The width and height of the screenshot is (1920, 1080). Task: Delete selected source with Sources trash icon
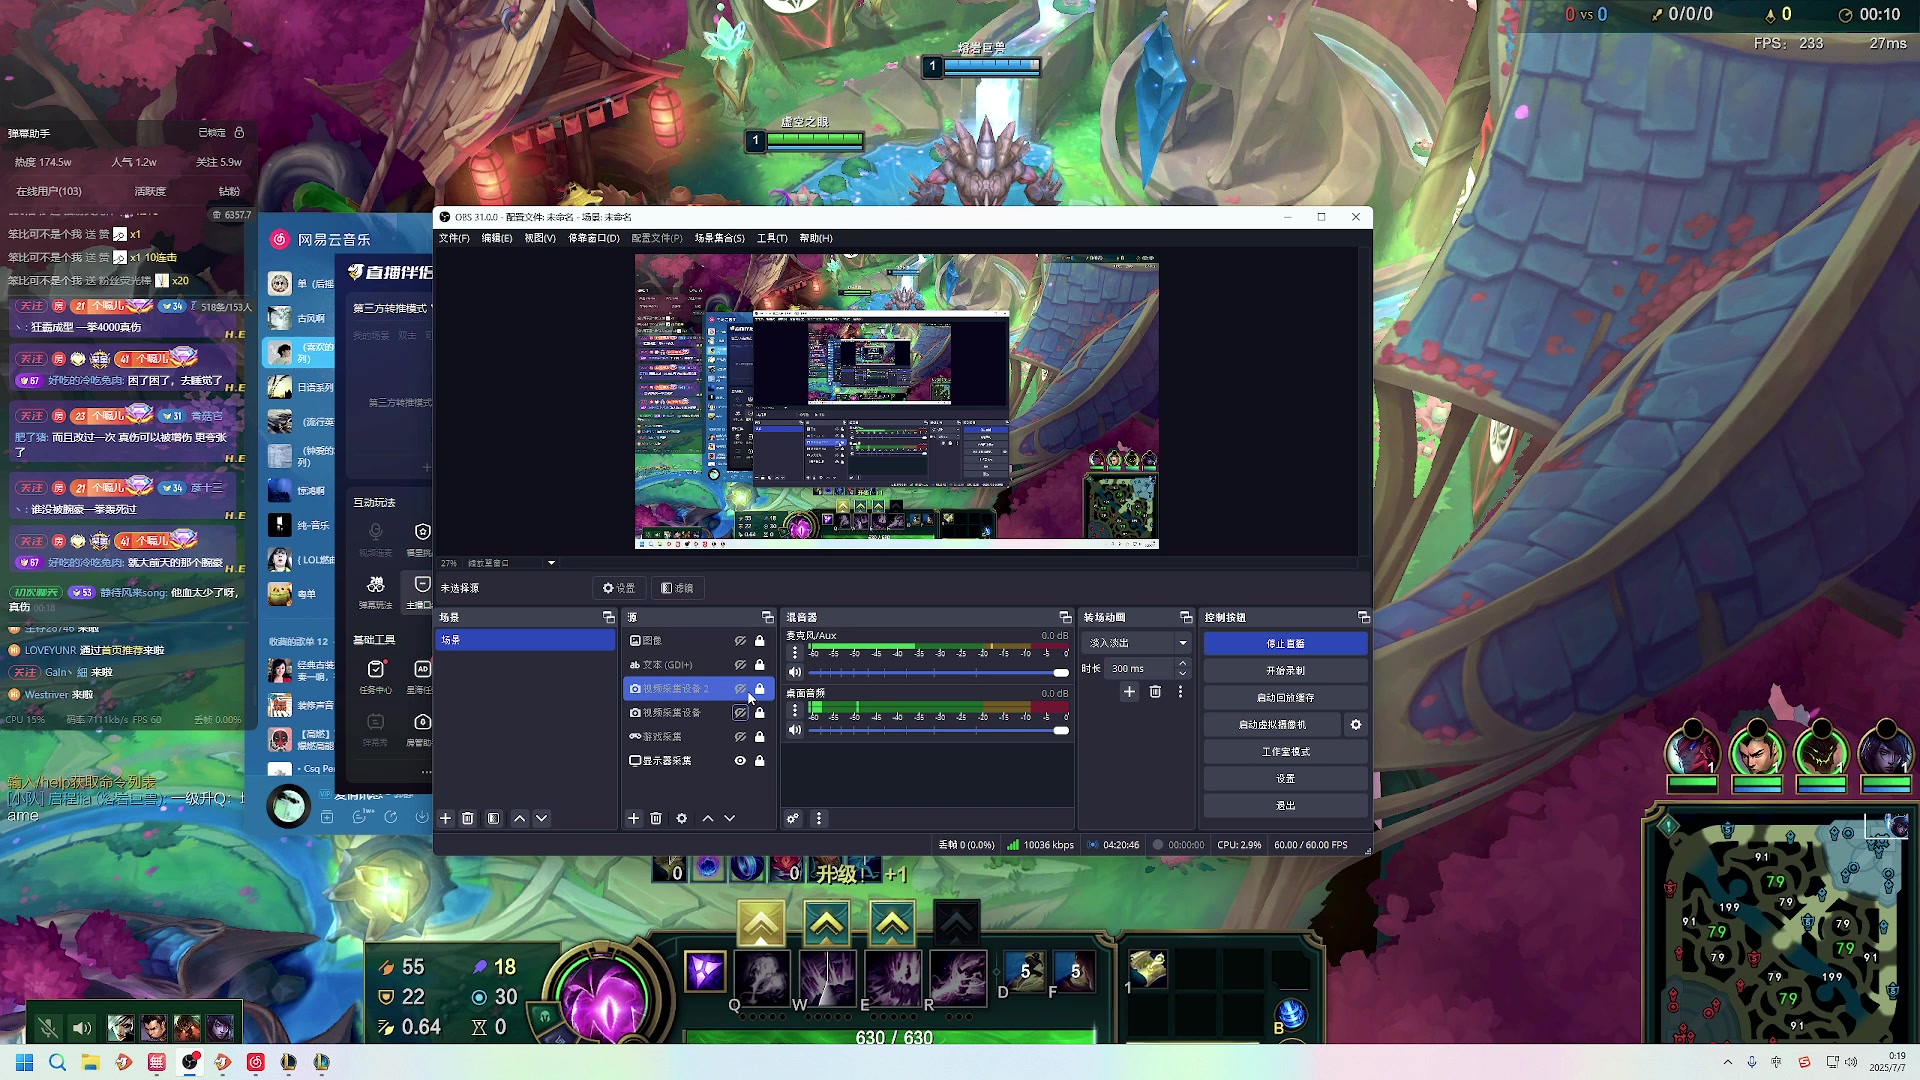tap(656, 819)
